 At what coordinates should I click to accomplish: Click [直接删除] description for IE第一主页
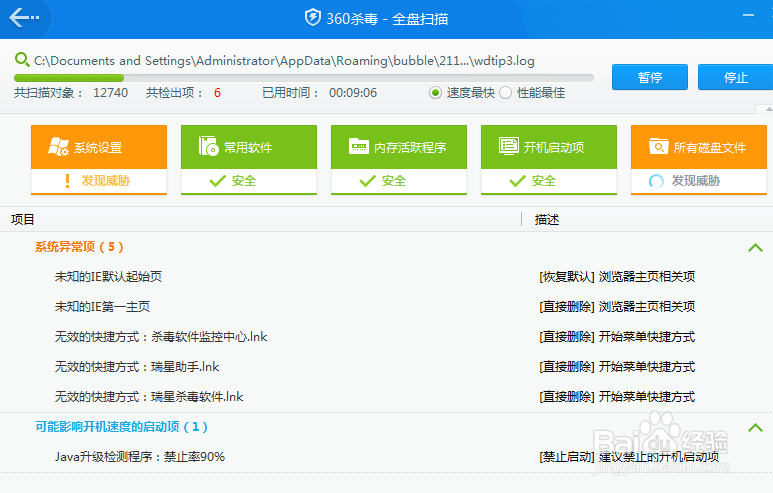click(x=617, y=307)
